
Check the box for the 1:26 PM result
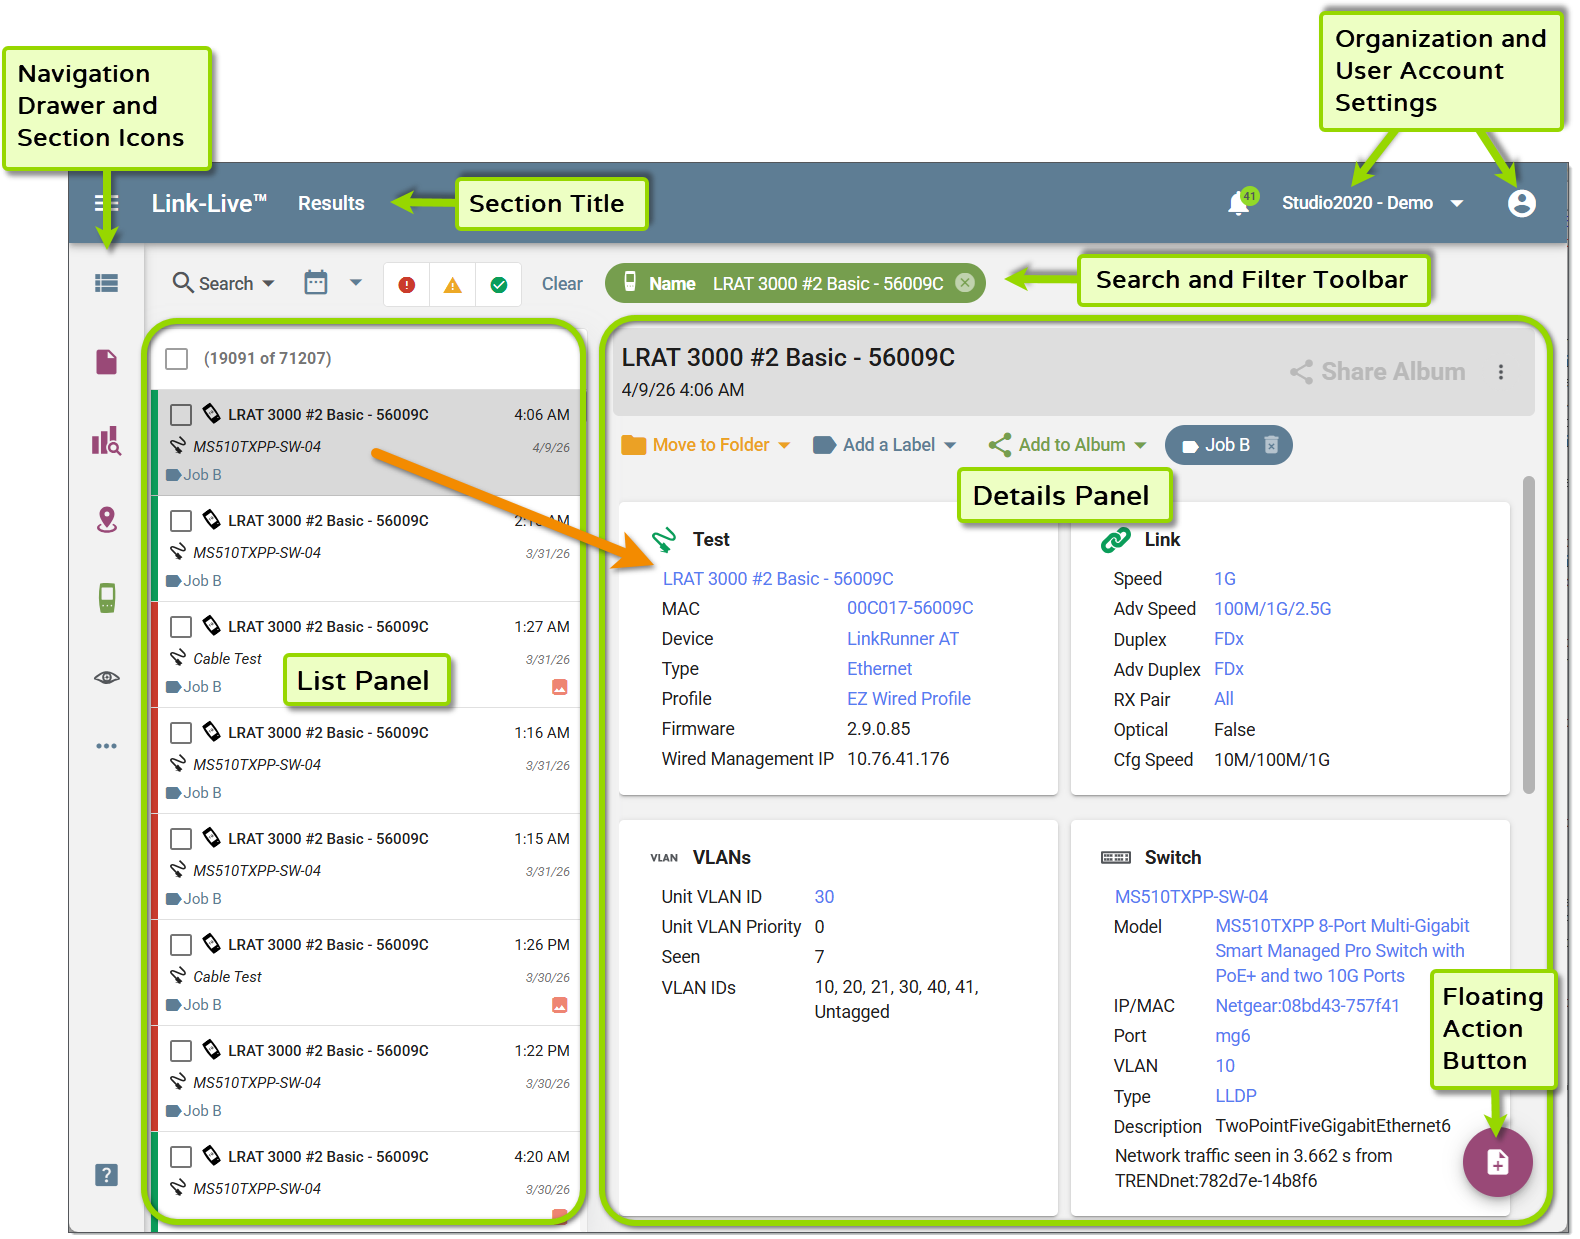tap(181, 945)
